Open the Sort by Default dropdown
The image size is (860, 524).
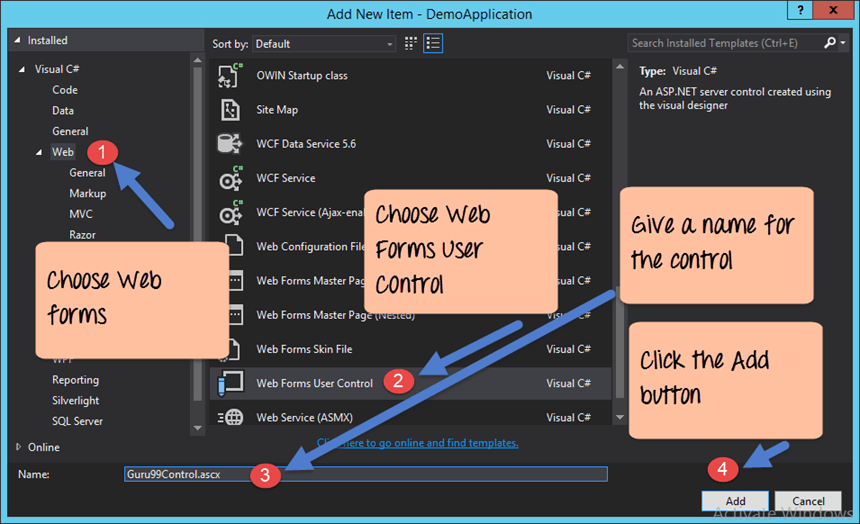pyautogui.click(x=325, y=44)
